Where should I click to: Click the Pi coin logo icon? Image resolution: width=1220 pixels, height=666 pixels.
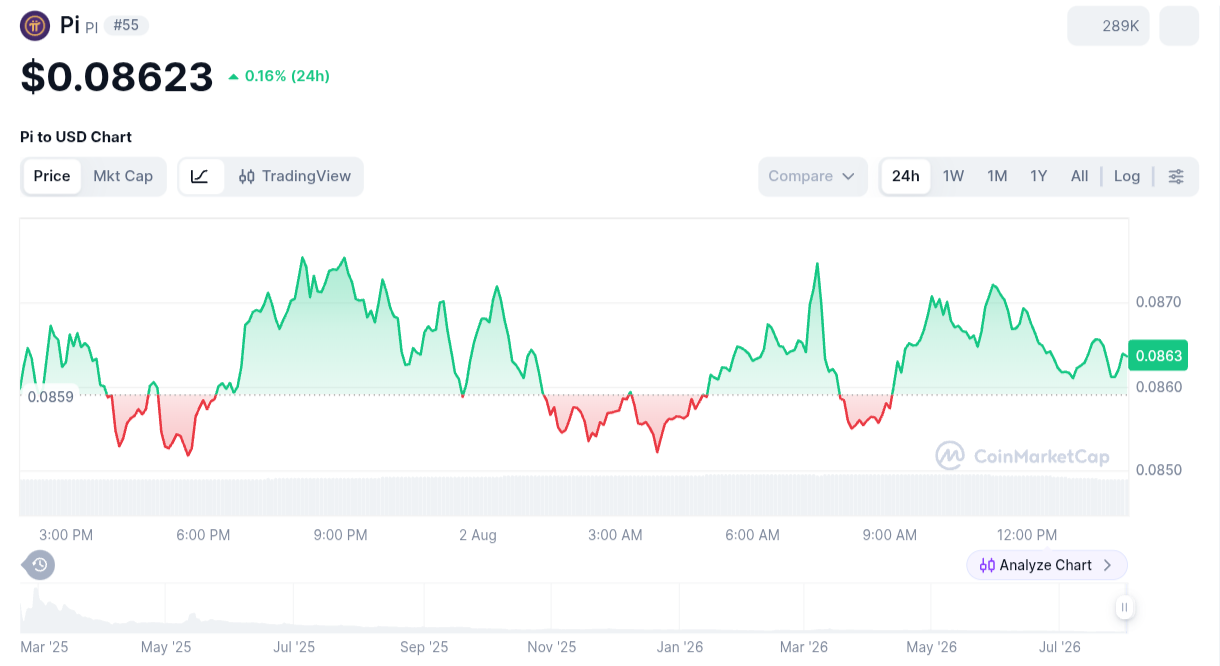point(35,25)
